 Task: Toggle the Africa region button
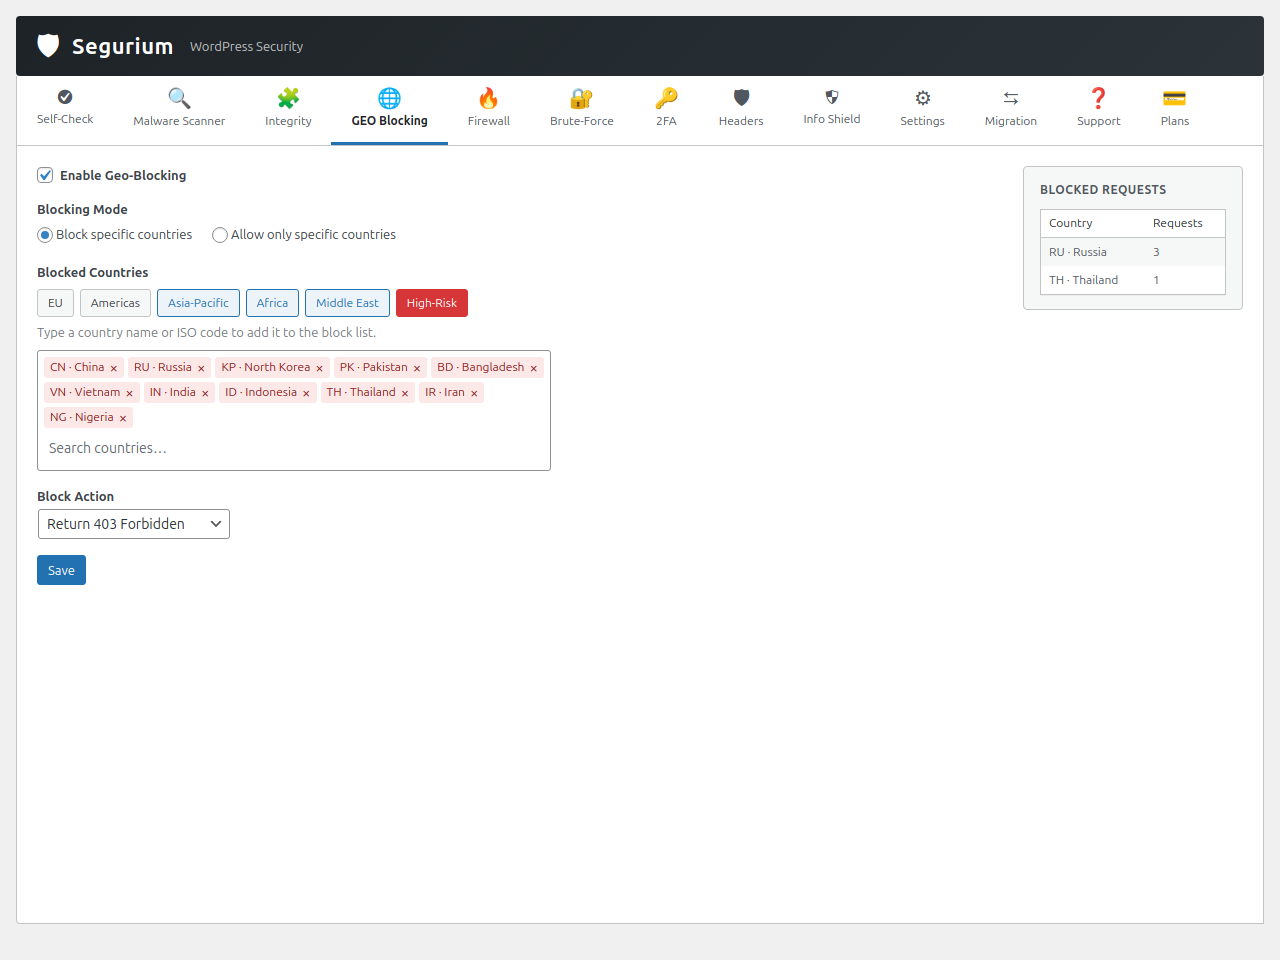point(272,303)
